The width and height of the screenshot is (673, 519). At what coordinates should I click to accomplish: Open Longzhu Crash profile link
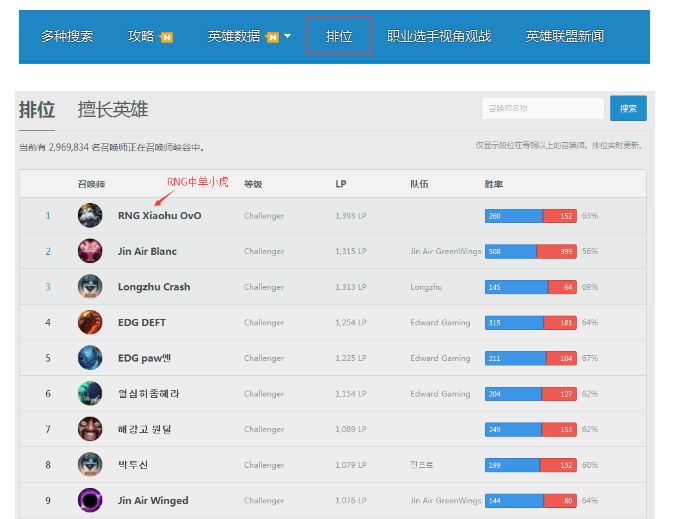(x=154, y=287)
